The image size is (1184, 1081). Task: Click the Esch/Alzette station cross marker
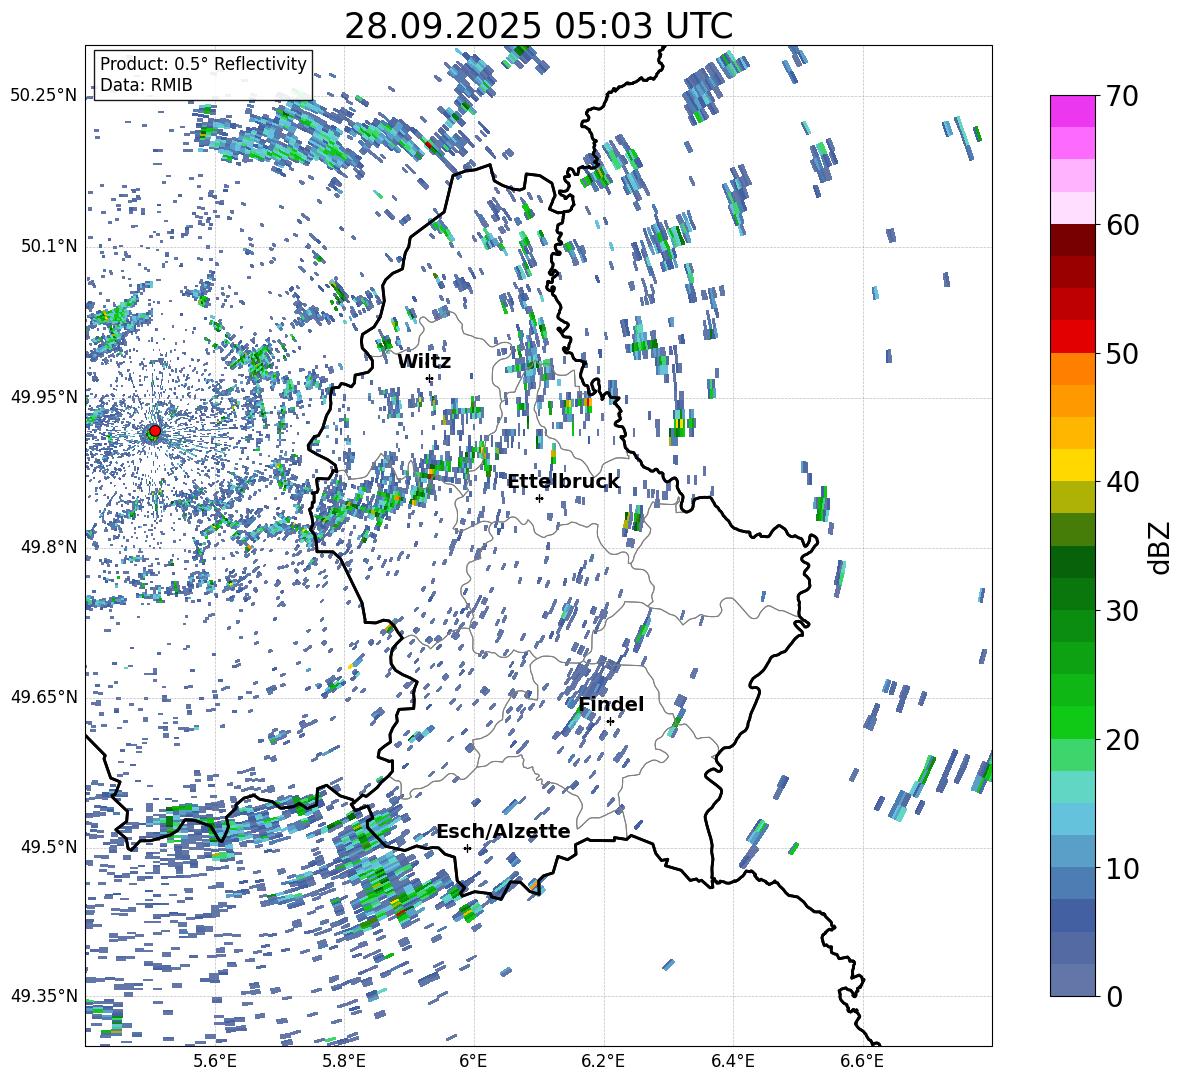(x=467, y=848)
